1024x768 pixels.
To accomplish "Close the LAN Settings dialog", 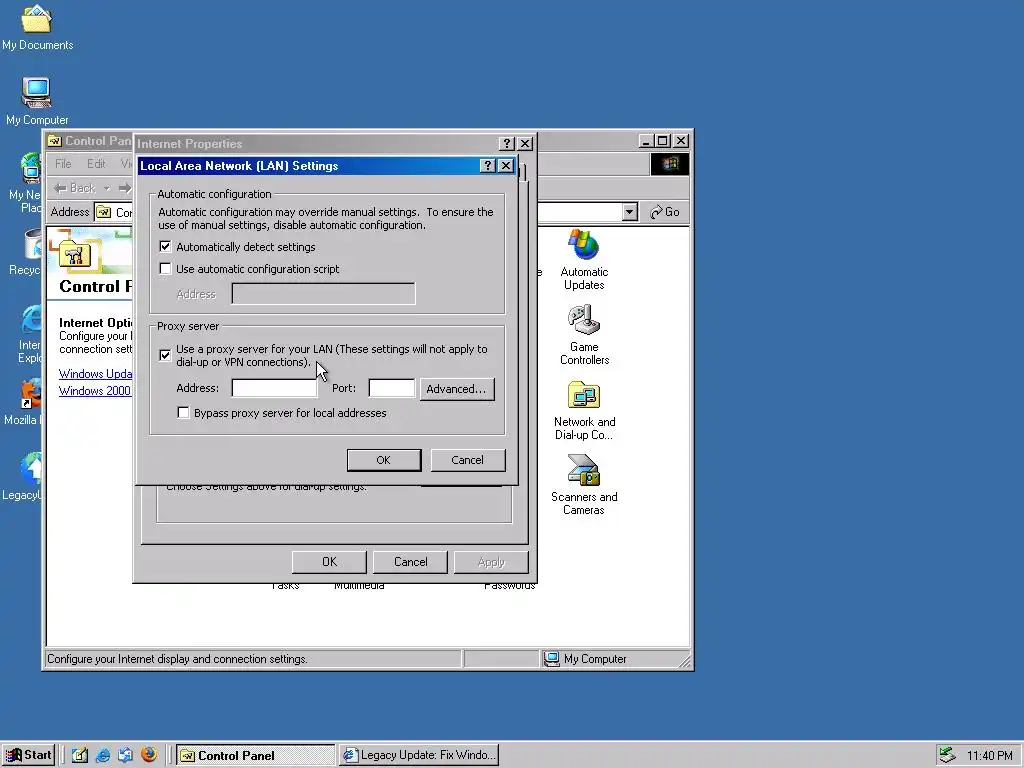I will point(506,166).
